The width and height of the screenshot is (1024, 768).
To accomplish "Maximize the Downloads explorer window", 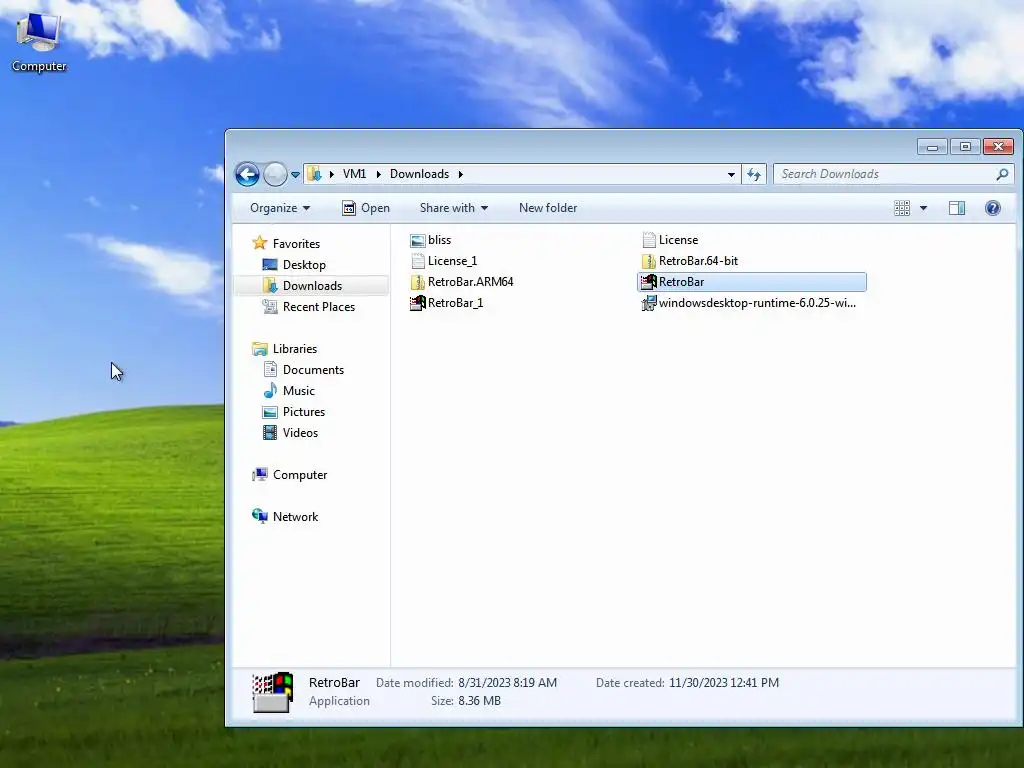I will click(x=965, y=147).
